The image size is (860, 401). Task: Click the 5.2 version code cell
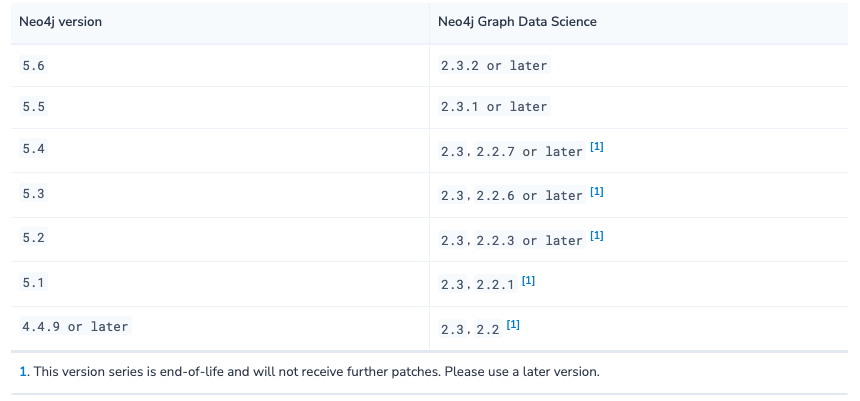(33, 238)
